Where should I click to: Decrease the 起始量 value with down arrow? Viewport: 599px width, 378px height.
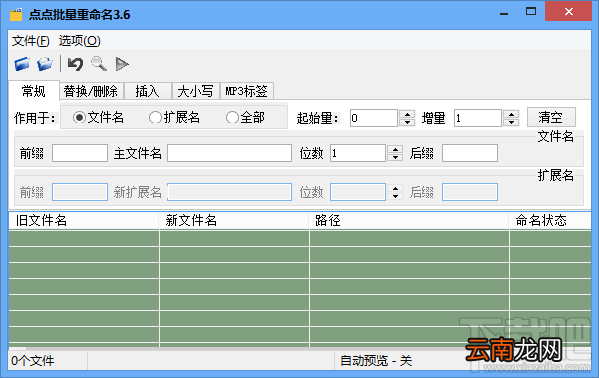tap(407, 122)
